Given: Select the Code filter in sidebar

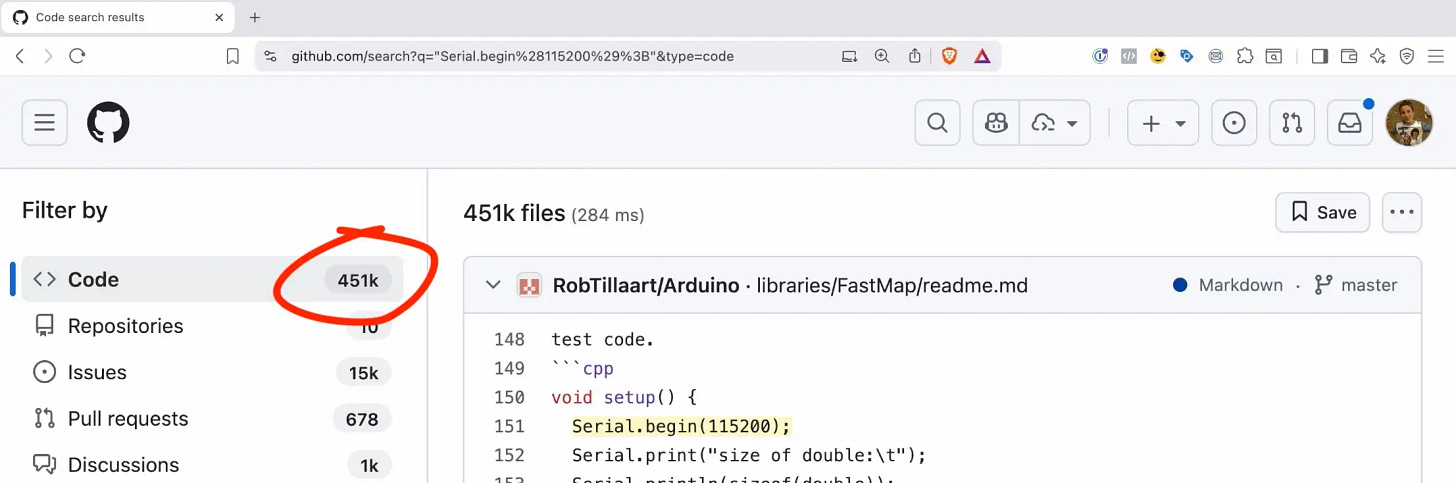Looking at the screenshot, I should point(212,280).
